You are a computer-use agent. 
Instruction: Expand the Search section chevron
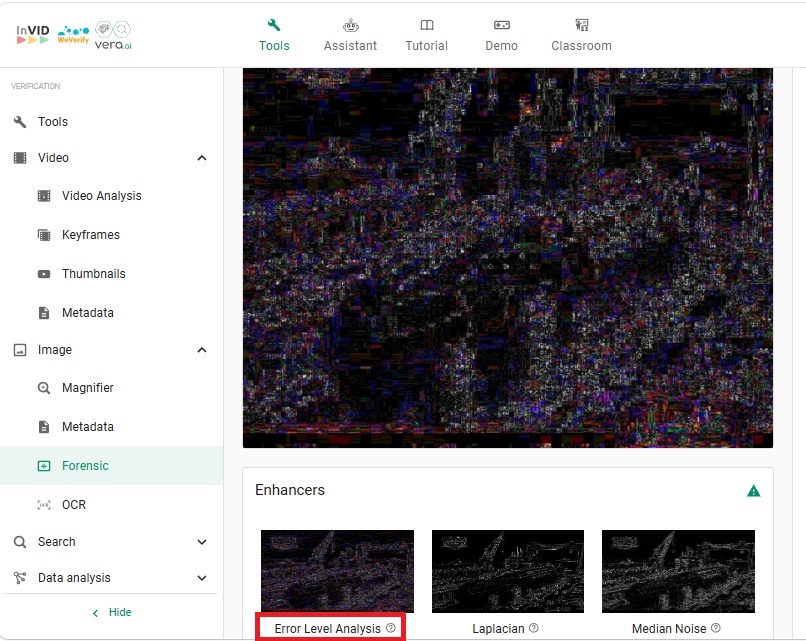pyautogui.click(x=202, y=542)
